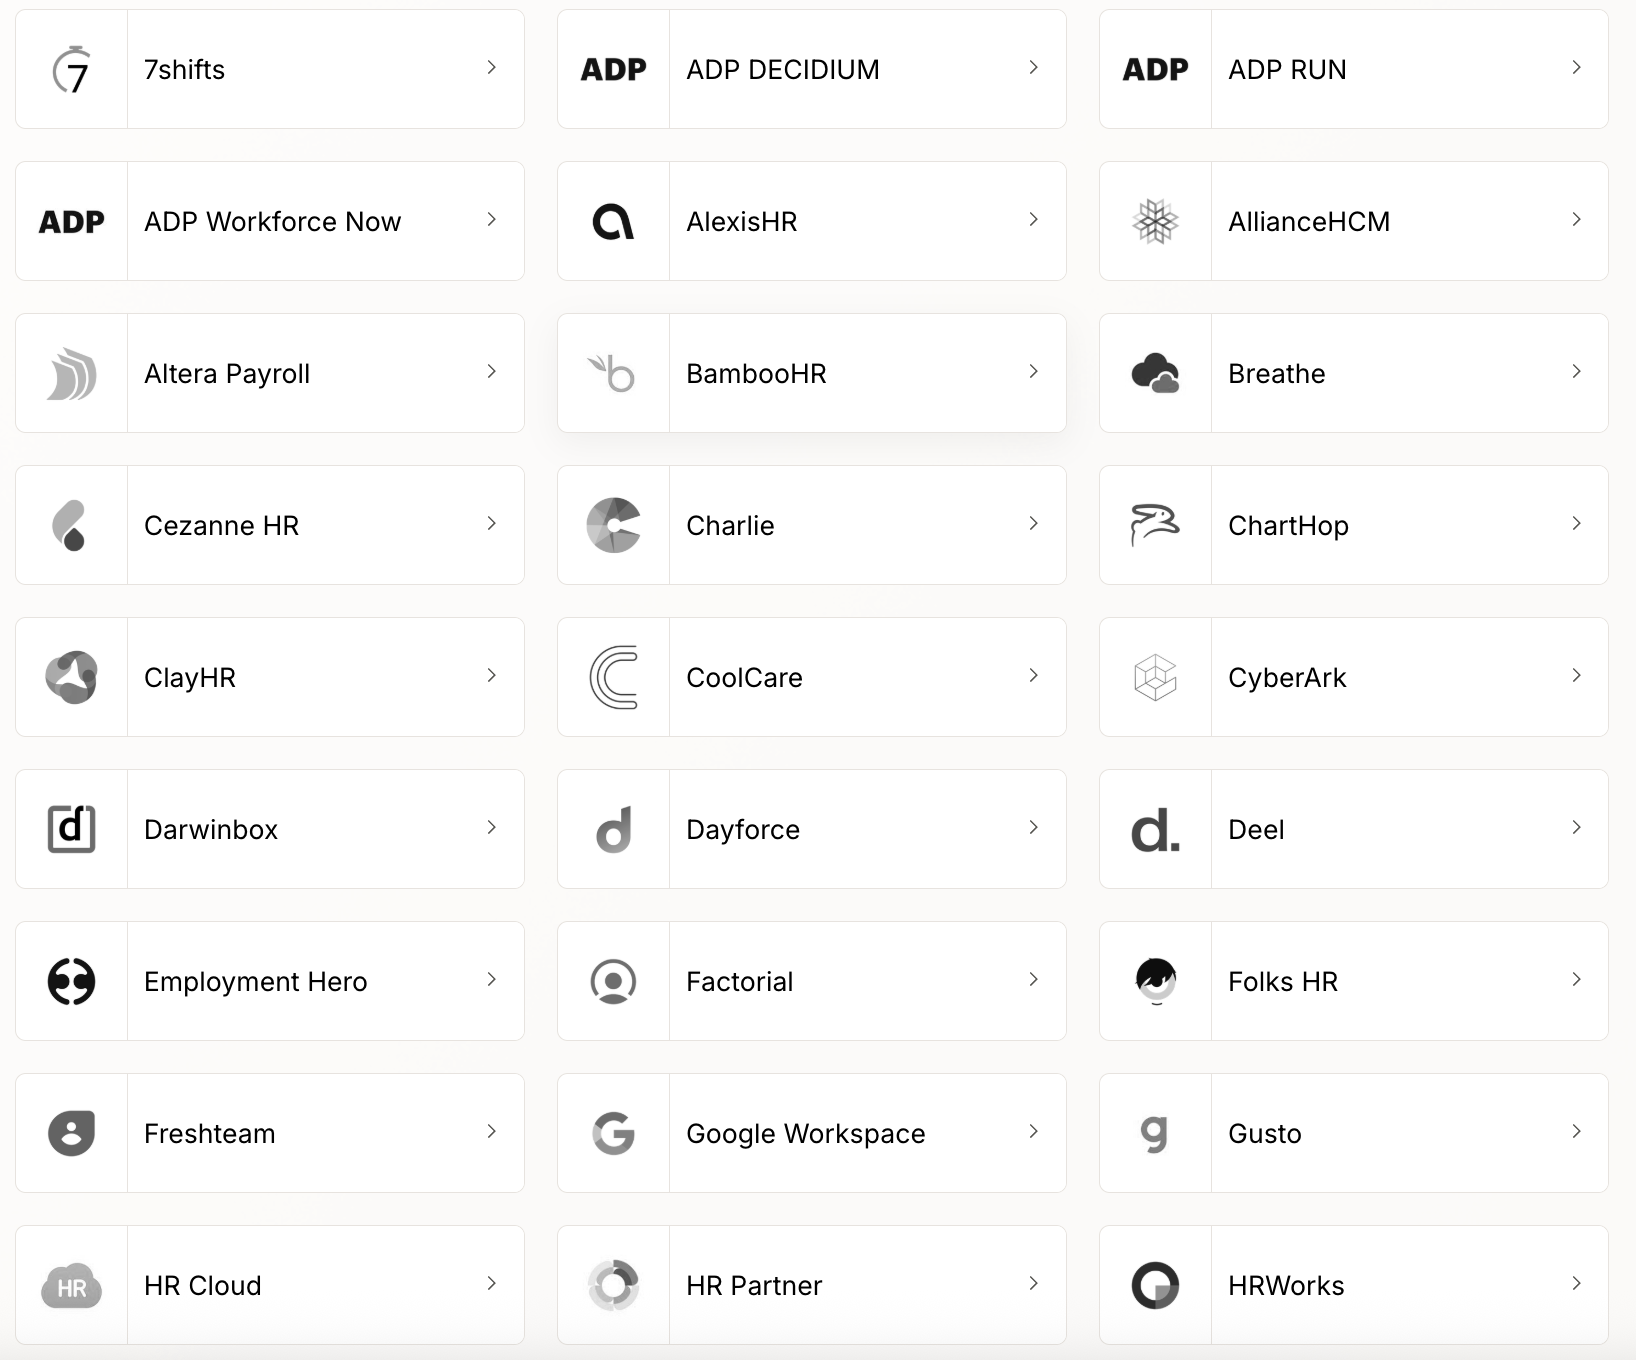Click the Darwinbox bracketed d logo
The height and width of the screenshot is (1360, 1636).
point(71,830)
